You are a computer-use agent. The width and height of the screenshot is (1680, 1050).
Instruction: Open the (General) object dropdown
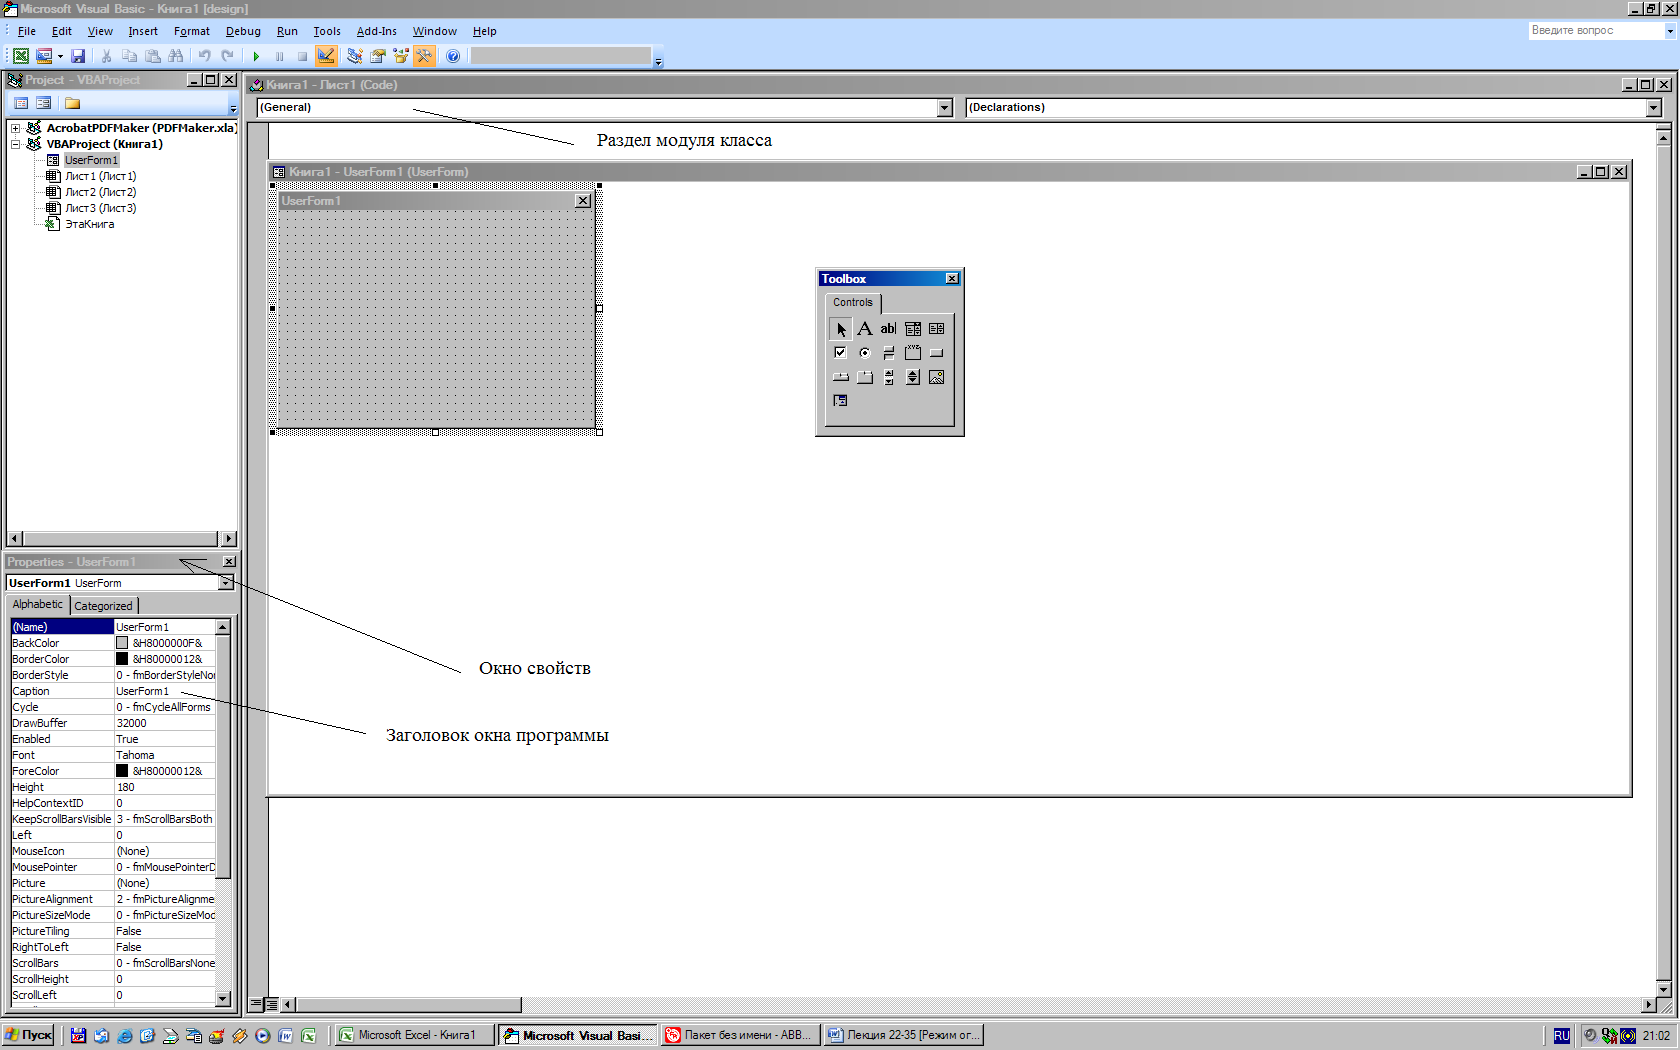click(x=945, y=108)
